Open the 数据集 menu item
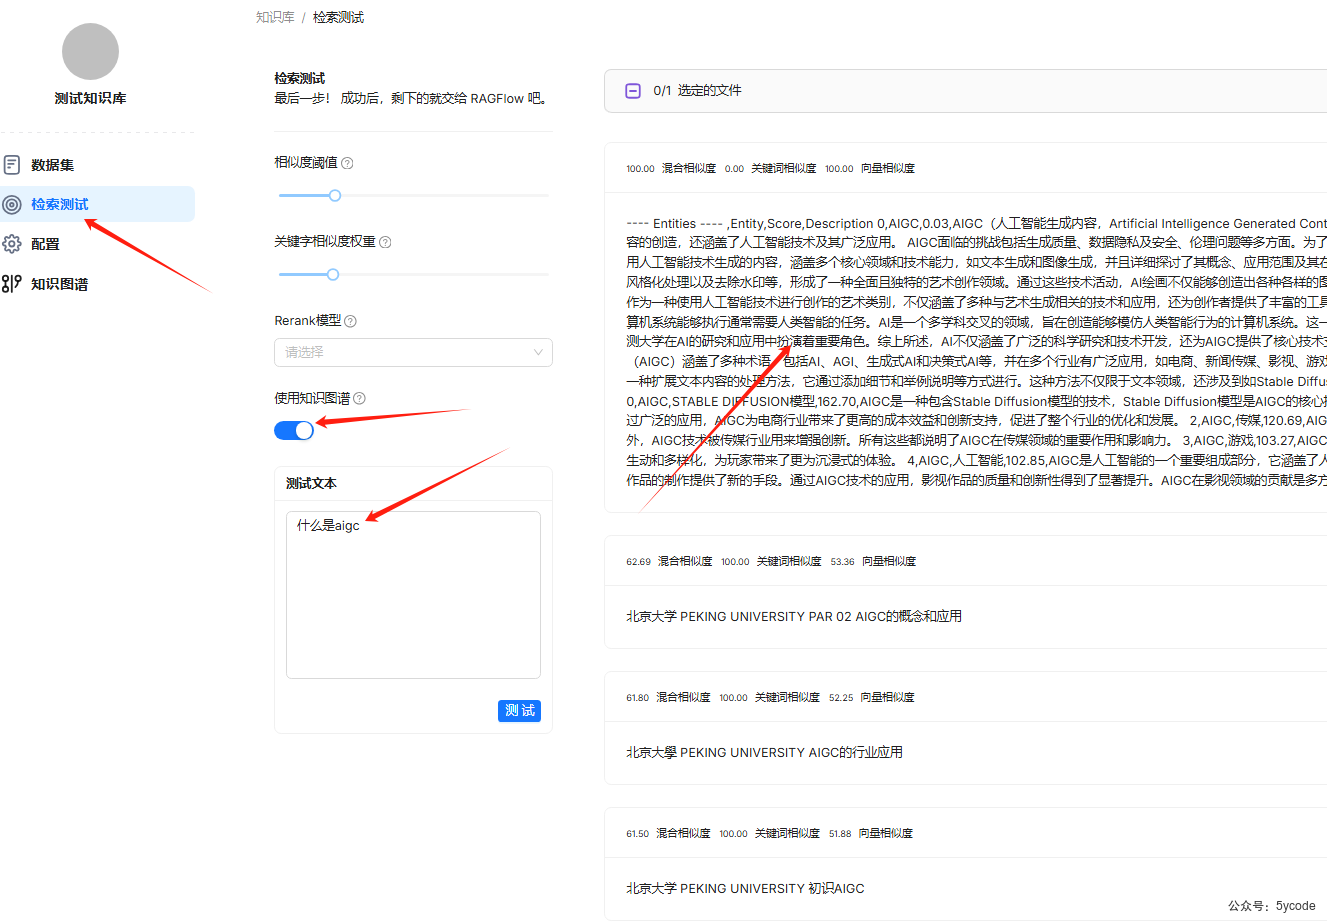This screenshot has width=1327, height=924. tap(97, 165)
